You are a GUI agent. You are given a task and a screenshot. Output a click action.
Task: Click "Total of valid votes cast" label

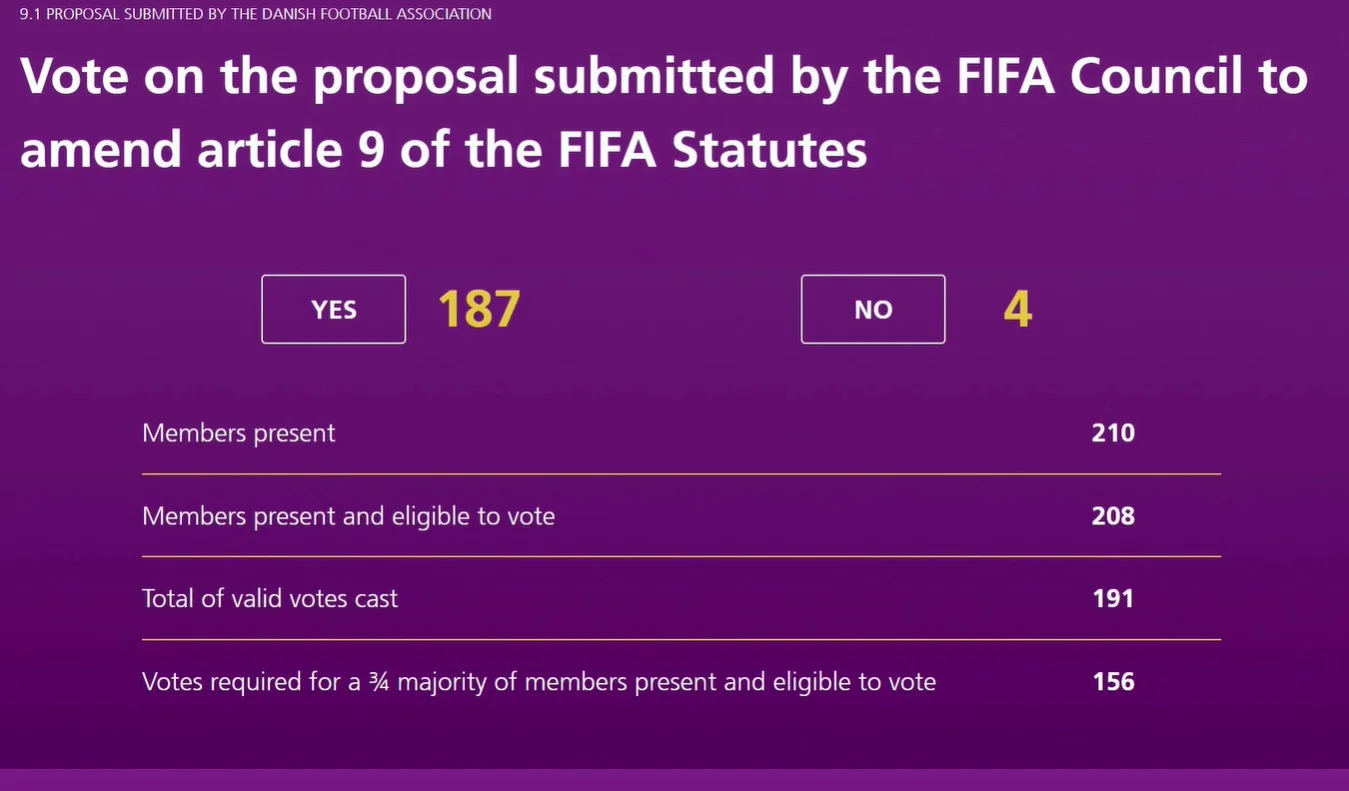pyautogui.click(x=270, y=599)
